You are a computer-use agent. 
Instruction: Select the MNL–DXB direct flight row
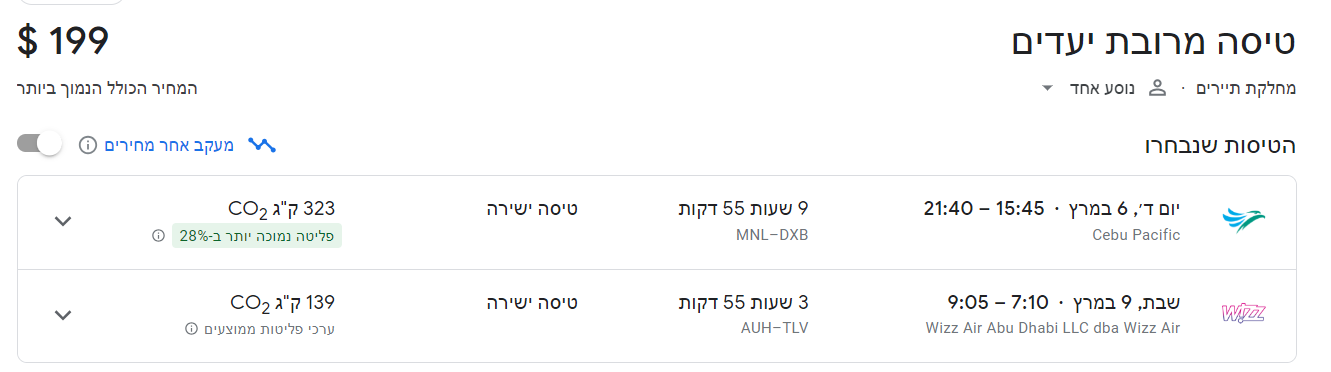coord(657,222)
